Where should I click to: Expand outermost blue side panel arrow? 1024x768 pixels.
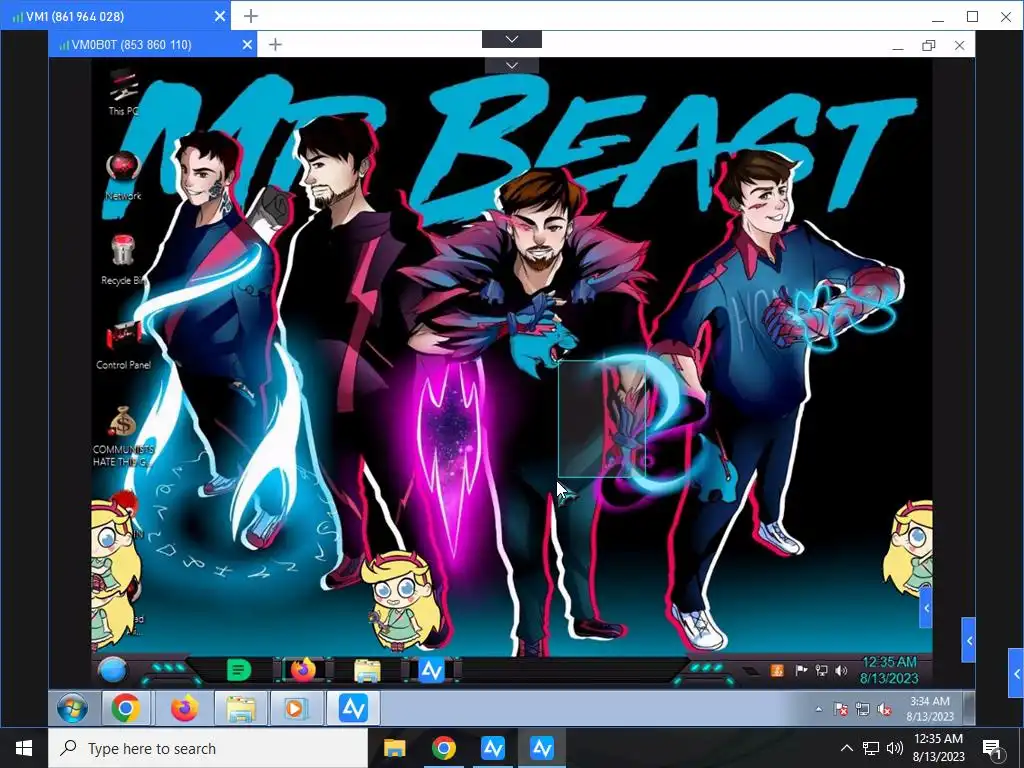(1016, 673)
